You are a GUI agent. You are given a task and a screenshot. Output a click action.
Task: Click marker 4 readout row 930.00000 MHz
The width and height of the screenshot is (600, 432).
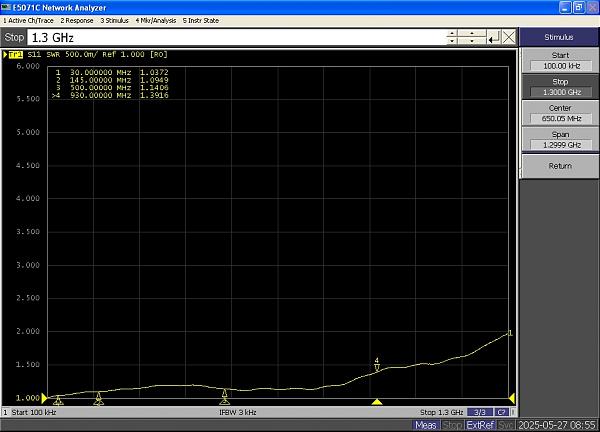click(x=110, y=95)
